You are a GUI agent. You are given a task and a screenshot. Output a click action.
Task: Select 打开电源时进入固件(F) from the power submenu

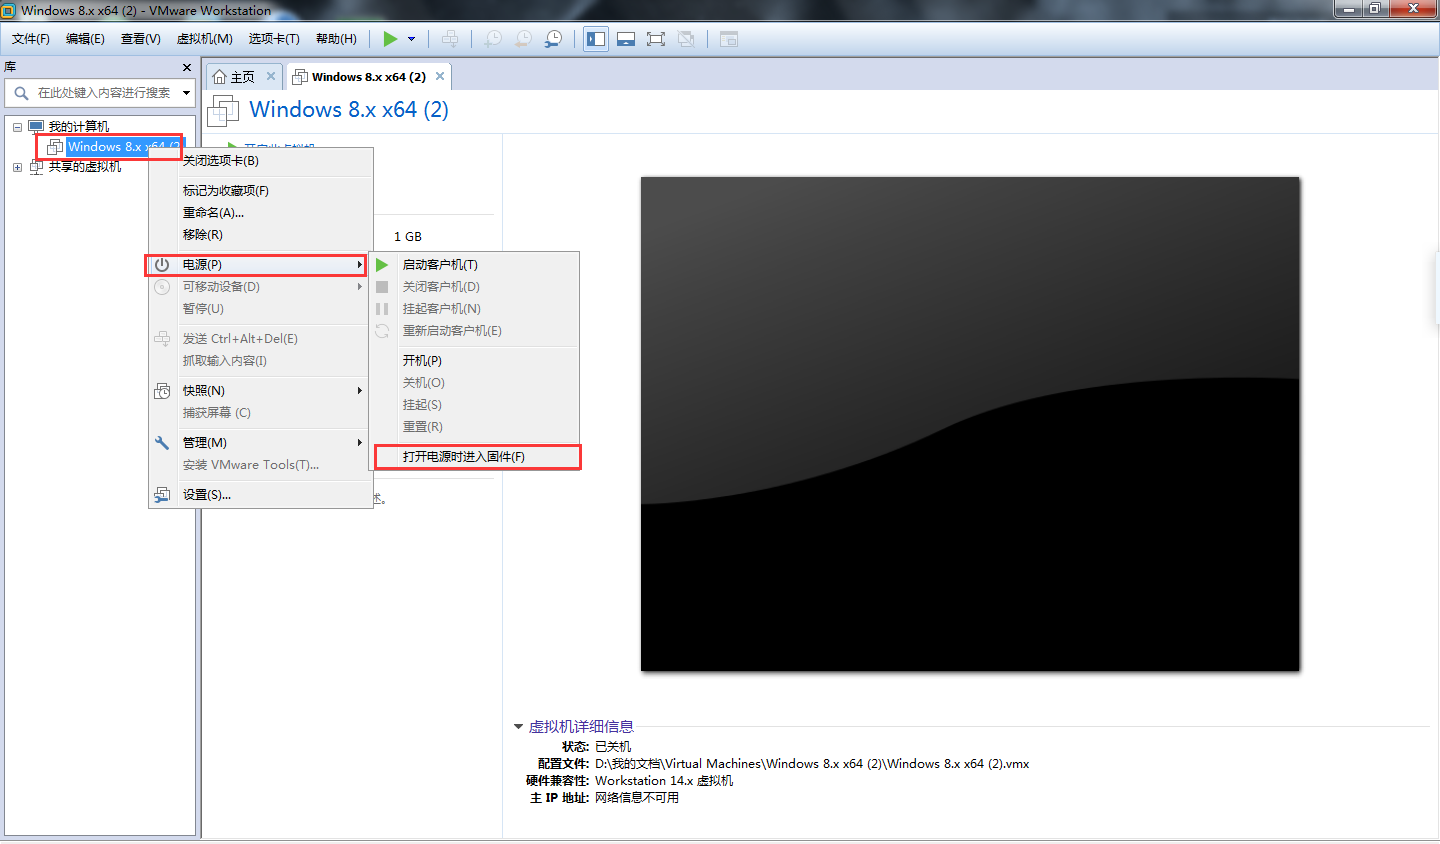(x=464, y=457)
